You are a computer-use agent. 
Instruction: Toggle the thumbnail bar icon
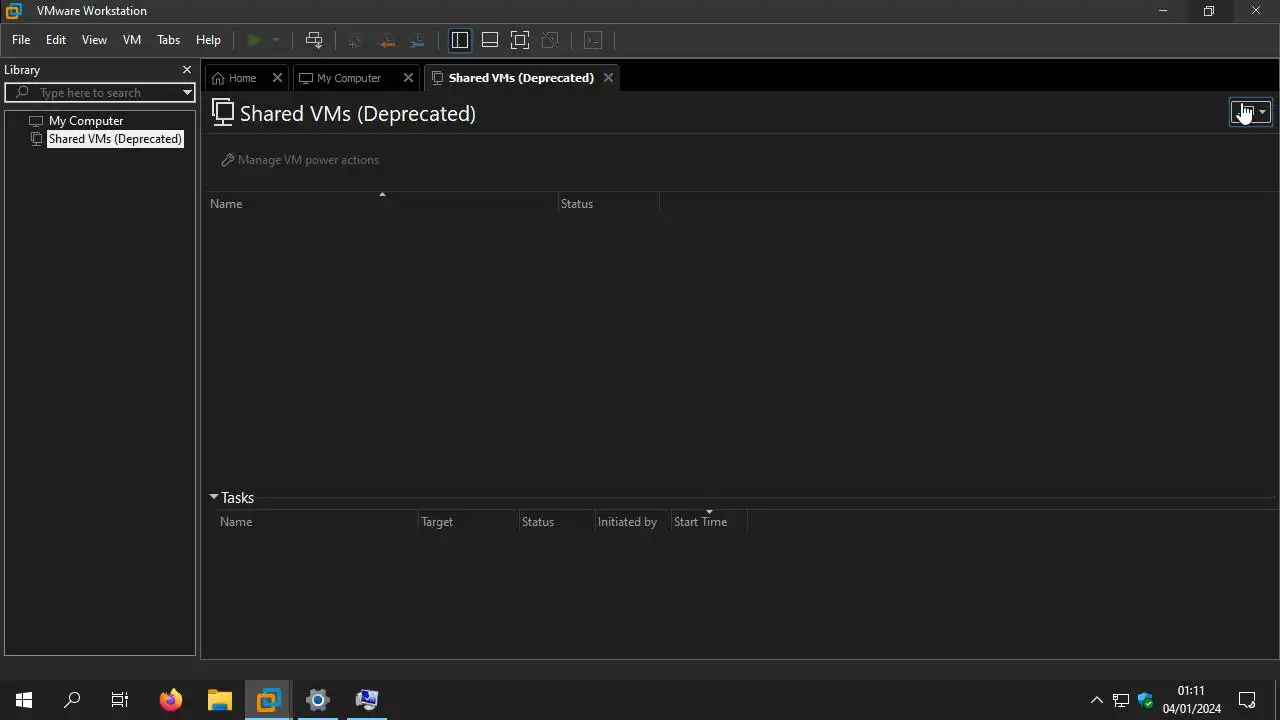tap(490, 40)
